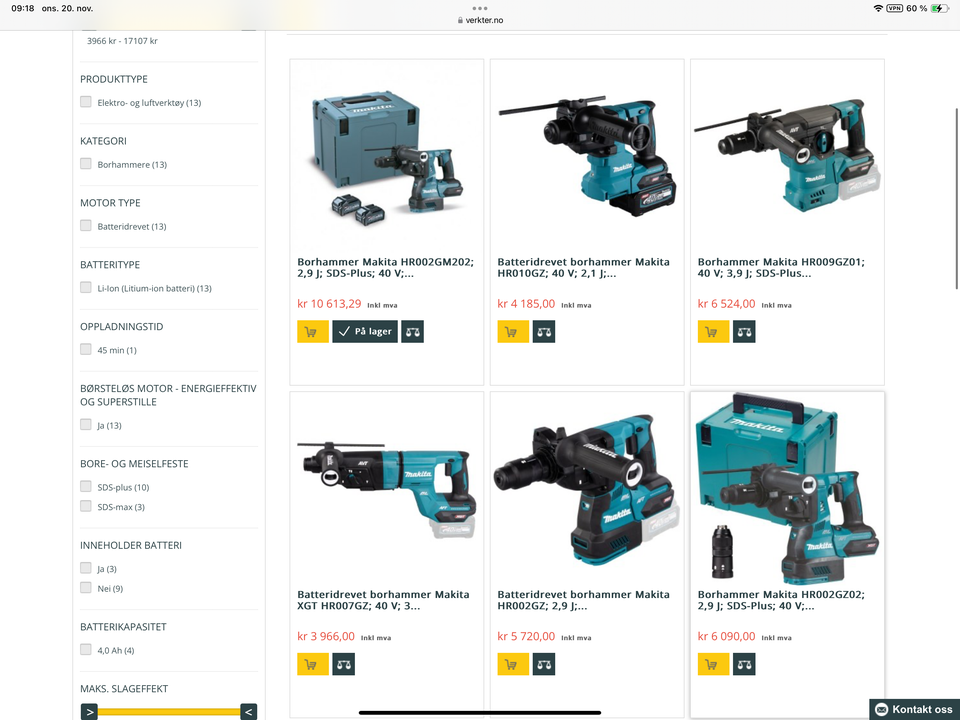Click price kr 5 720,00
The width and height of the screenshot is (960, 720).
[526, 636]
